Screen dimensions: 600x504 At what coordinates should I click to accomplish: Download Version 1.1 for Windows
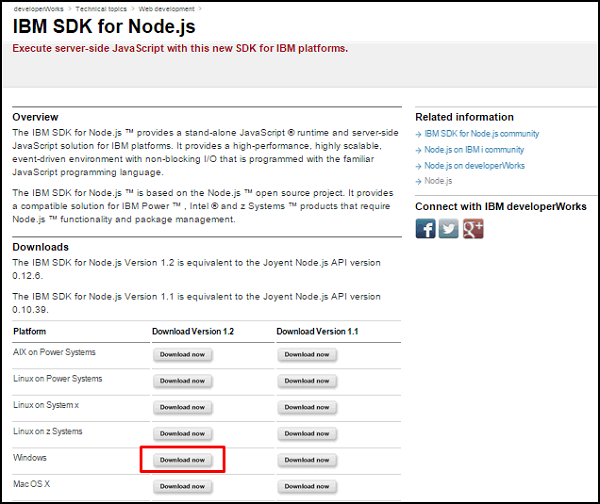coord(307,460)
